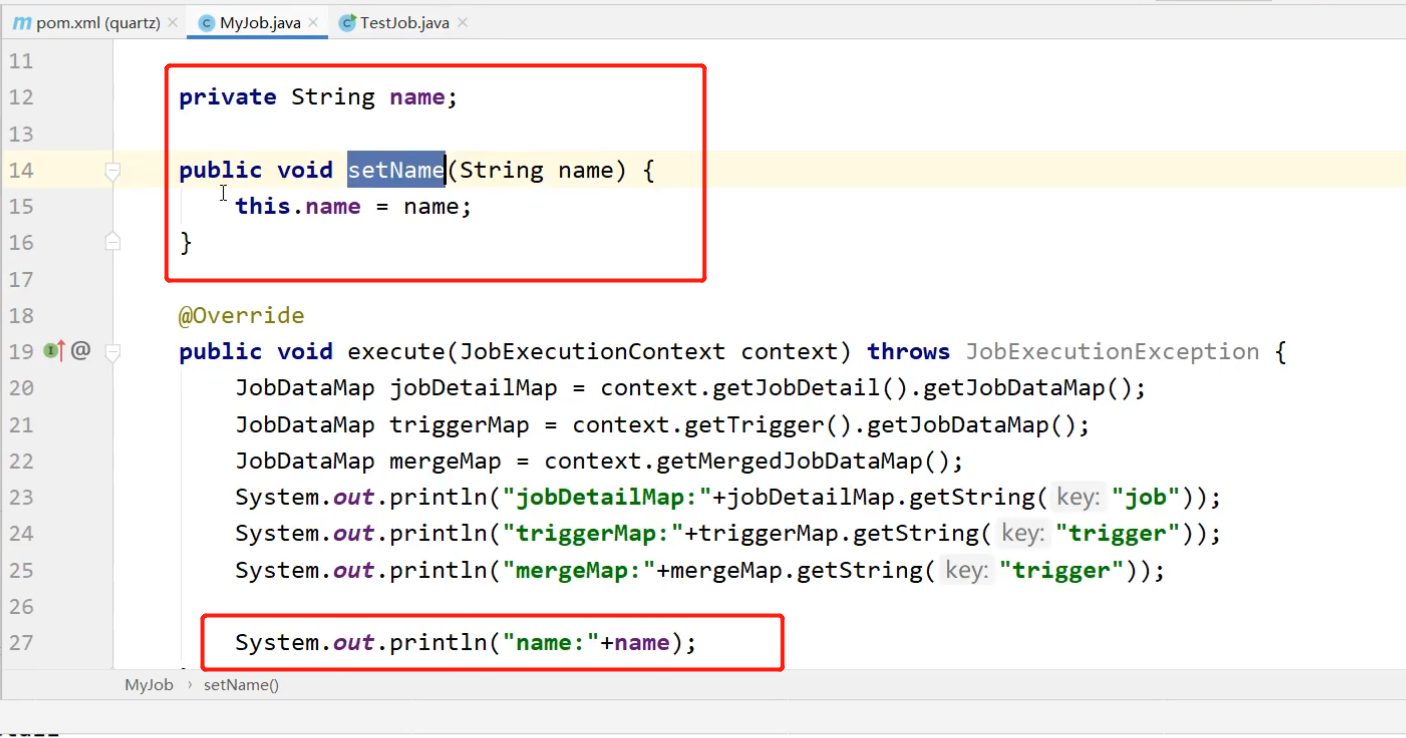Close the pom.xml (quartz) tab
1406x738 pixels.
tap(173, 23)
